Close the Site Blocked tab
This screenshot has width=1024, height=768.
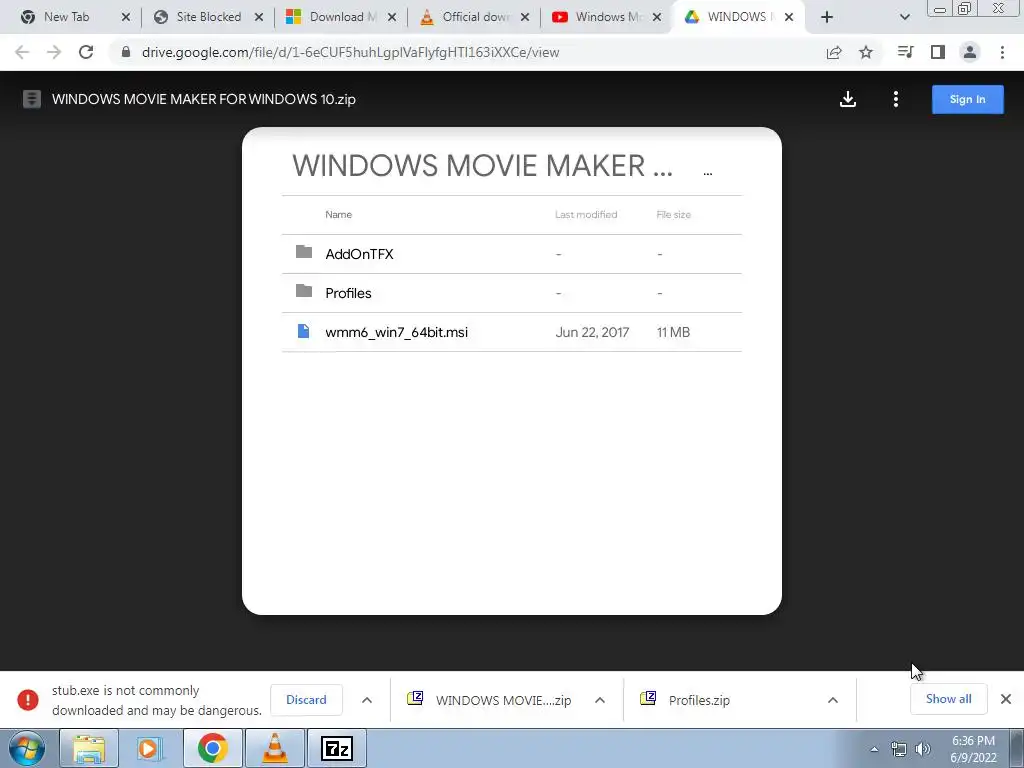point(259,17)
